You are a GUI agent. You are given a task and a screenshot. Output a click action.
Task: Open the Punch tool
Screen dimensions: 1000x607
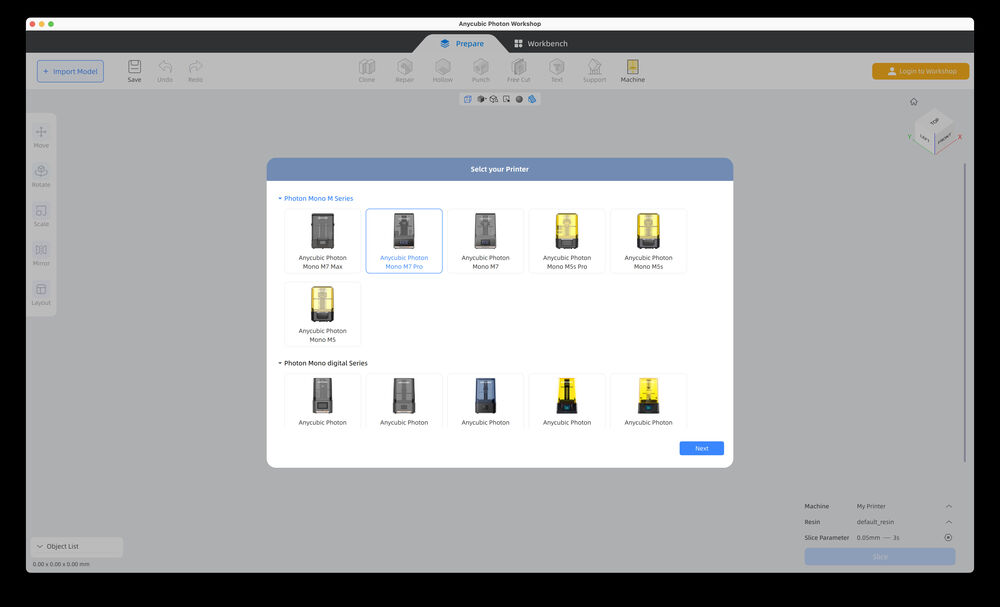point(481,71)
